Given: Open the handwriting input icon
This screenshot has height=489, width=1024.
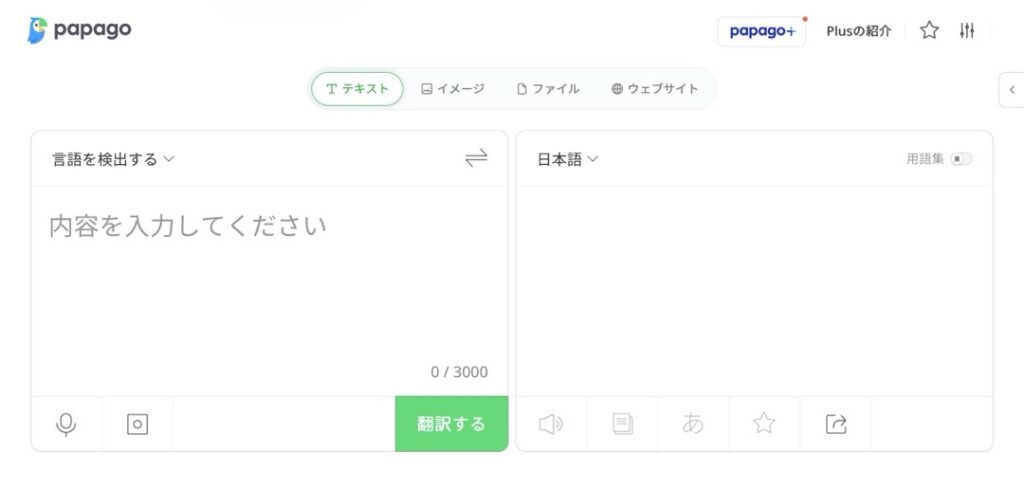Looking at the screenshot, I should (137, 424).
